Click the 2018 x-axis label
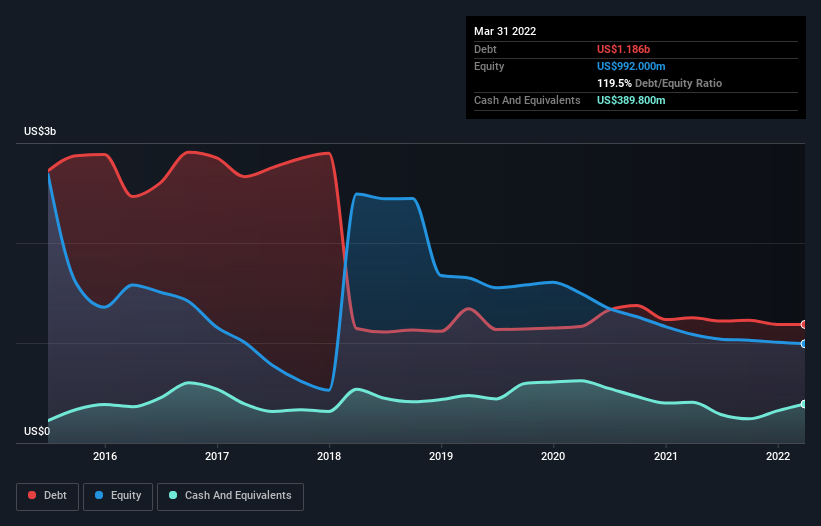 pos(329,456)
